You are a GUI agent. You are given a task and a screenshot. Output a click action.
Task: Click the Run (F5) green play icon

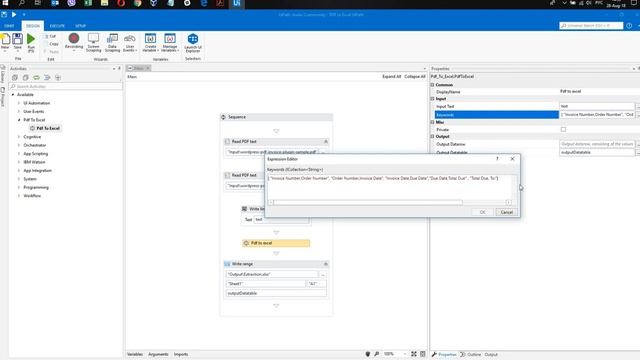coord(31,39)
